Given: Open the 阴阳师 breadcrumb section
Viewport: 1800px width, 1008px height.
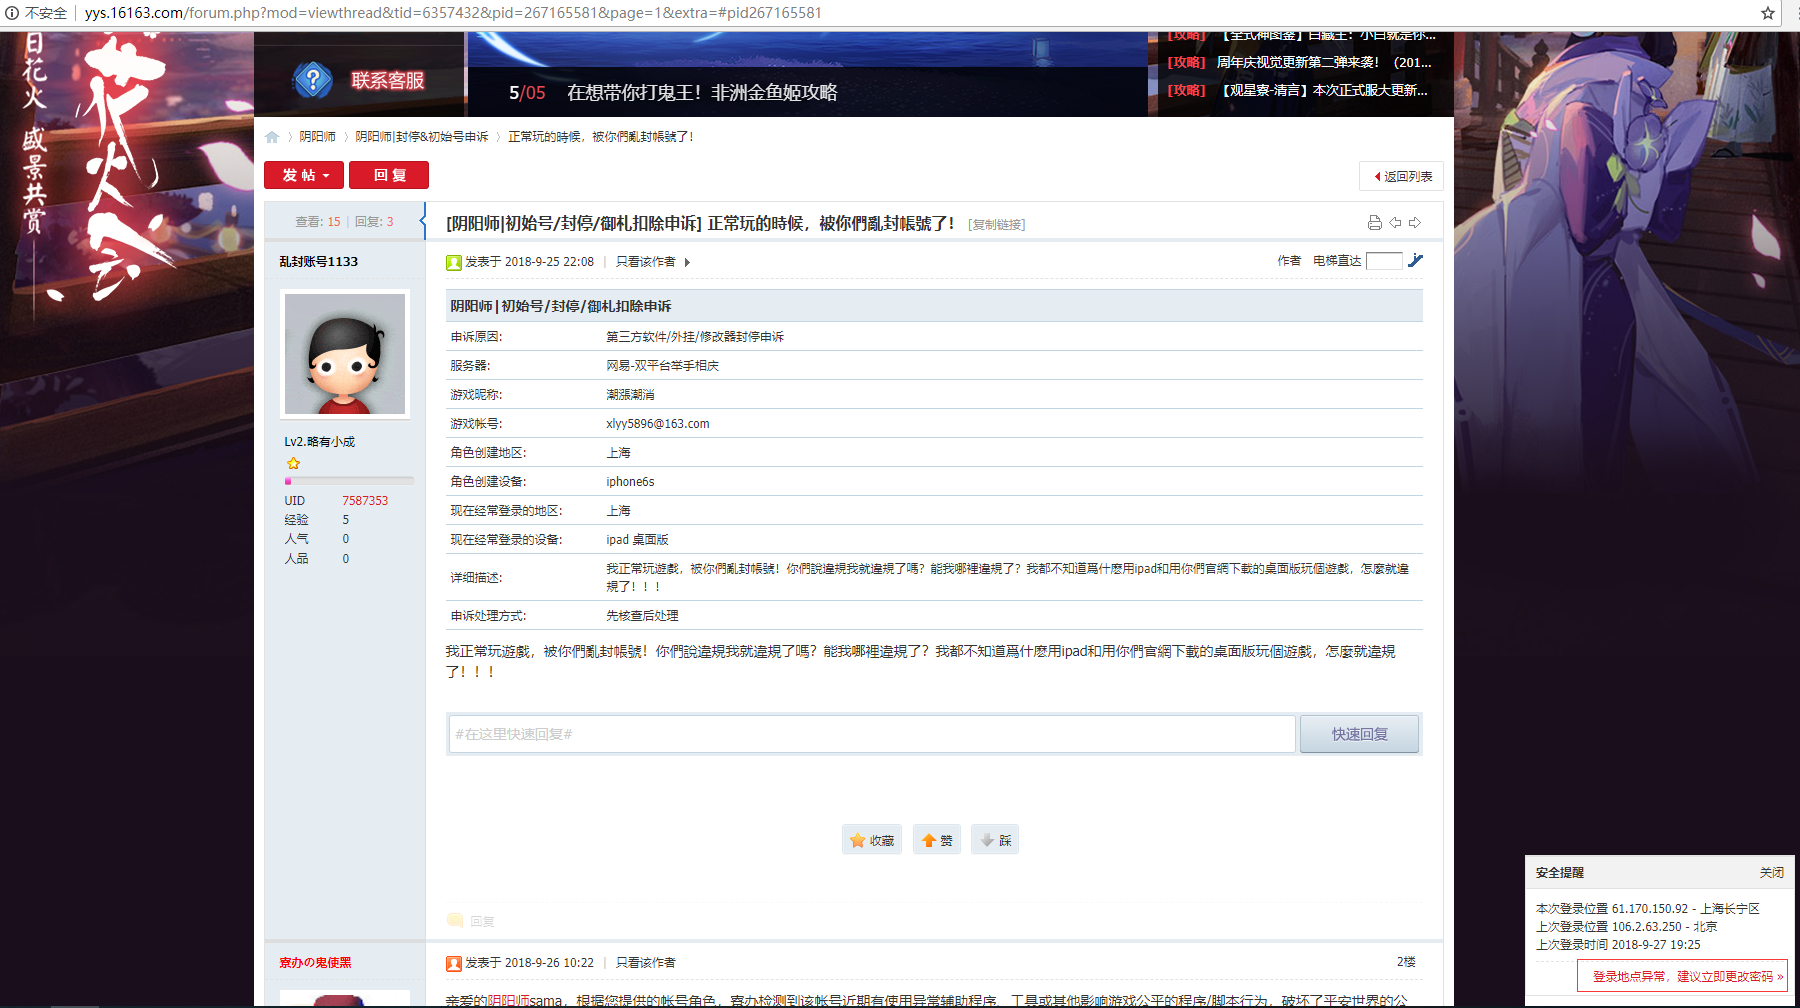Looking at the screenshot, I should click(x=318, y=137).
